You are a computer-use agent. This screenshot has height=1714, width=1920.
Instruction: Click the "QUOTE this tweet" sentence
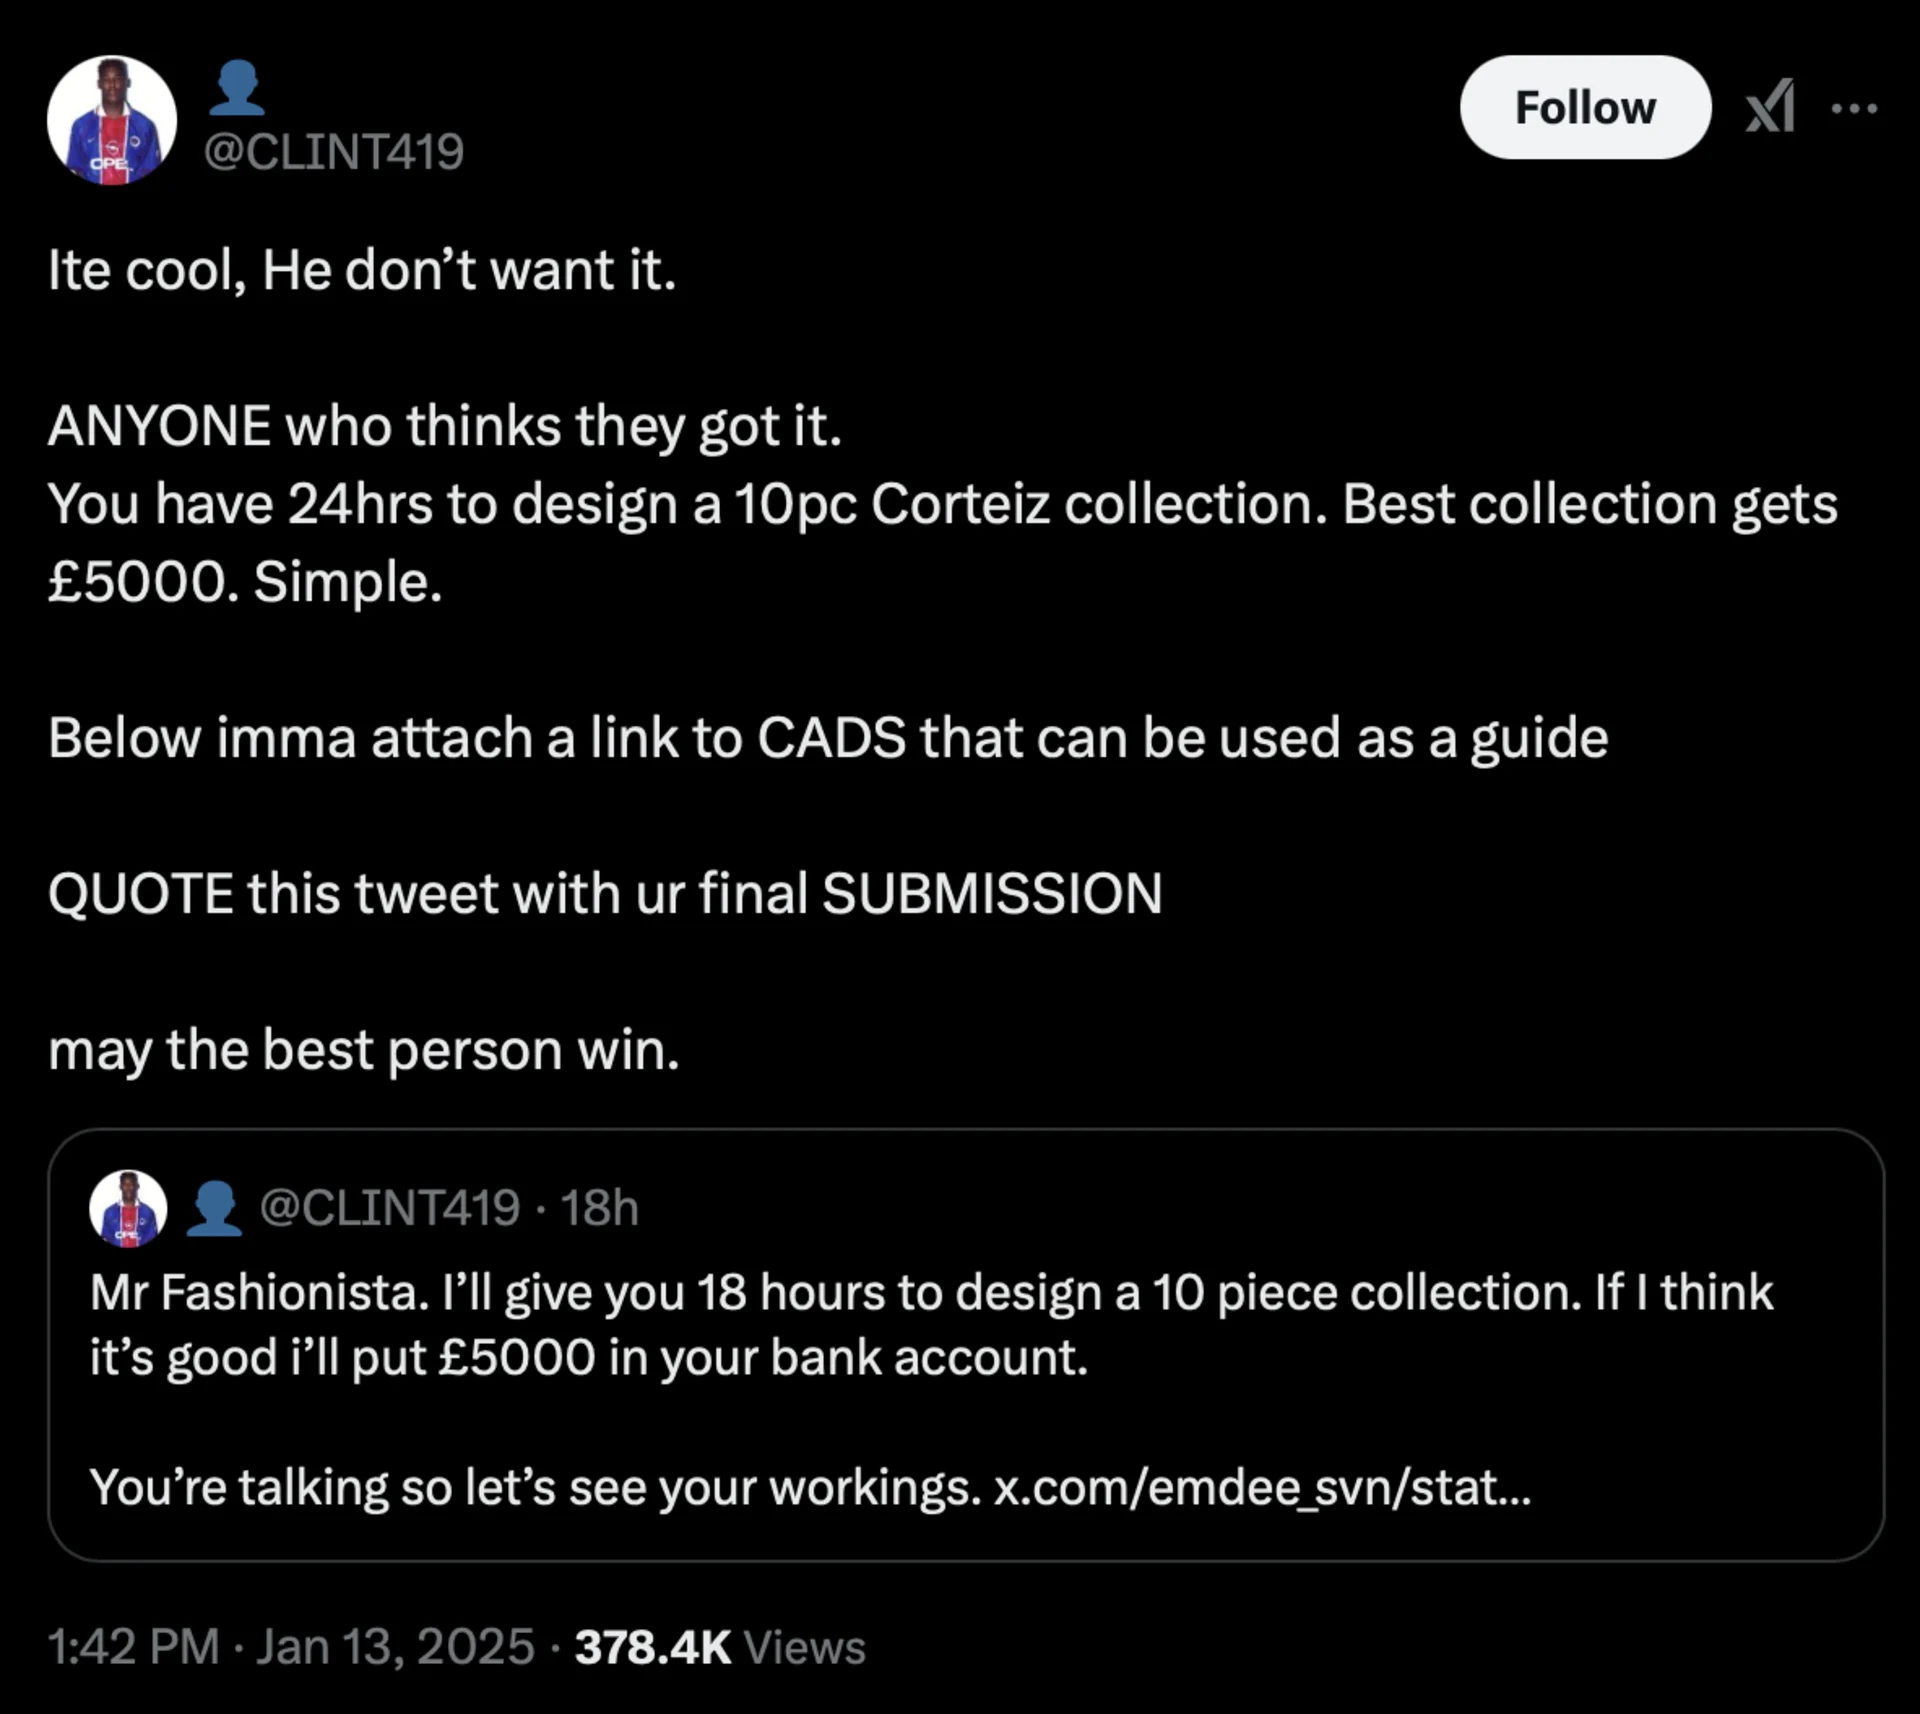tap(605, 893)
